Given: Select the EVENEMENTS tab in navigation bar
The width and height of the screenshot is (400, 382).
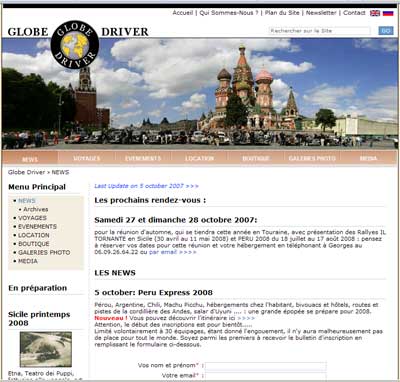Looking at the screenshot, I should pyautogui.click(x=143, y=158).
